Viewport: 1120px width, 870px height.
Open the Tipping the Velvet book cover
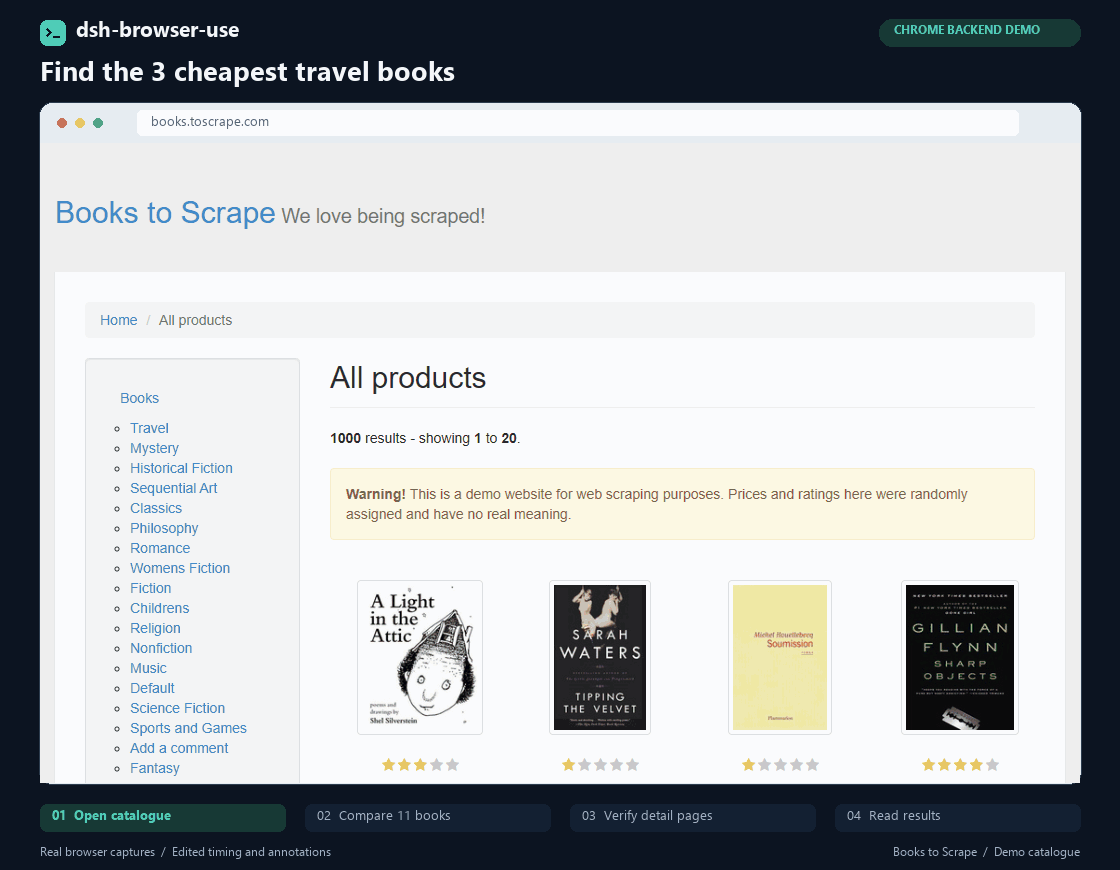pos(600,657)
